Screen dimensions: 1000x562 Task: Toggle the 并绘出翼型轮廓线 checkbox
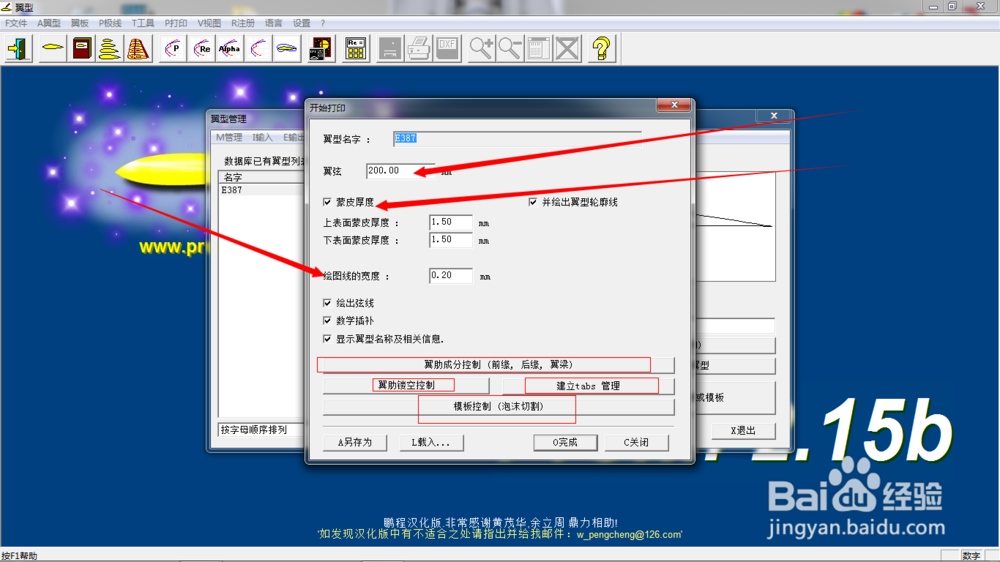533,202
